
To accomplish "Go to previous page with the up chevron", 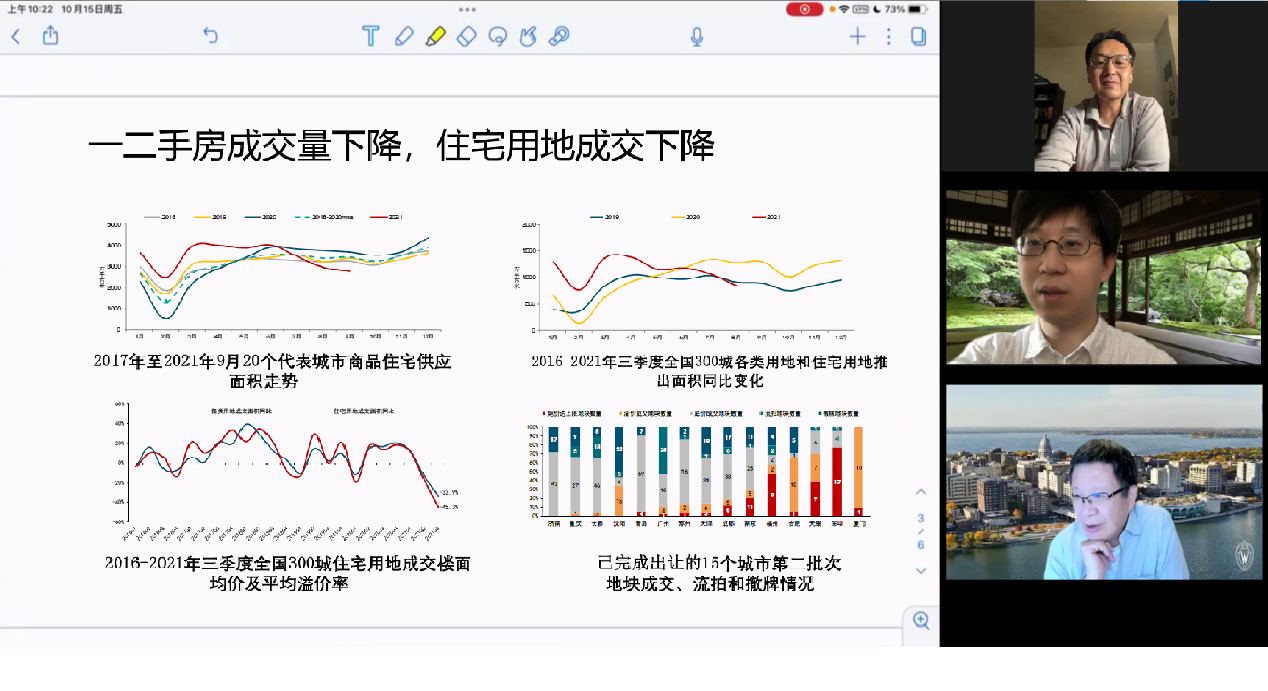I will 919,492.
